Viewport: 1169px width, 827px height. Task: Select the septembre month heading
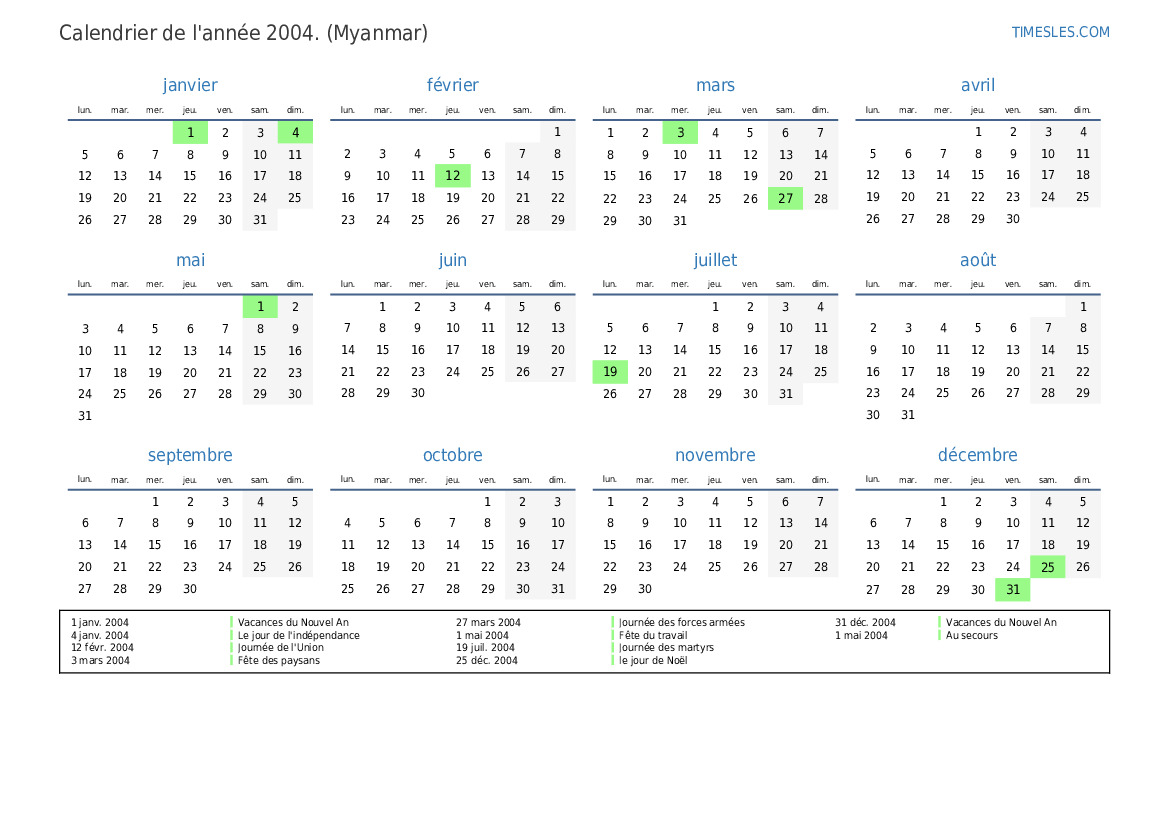tap(190, 455)
